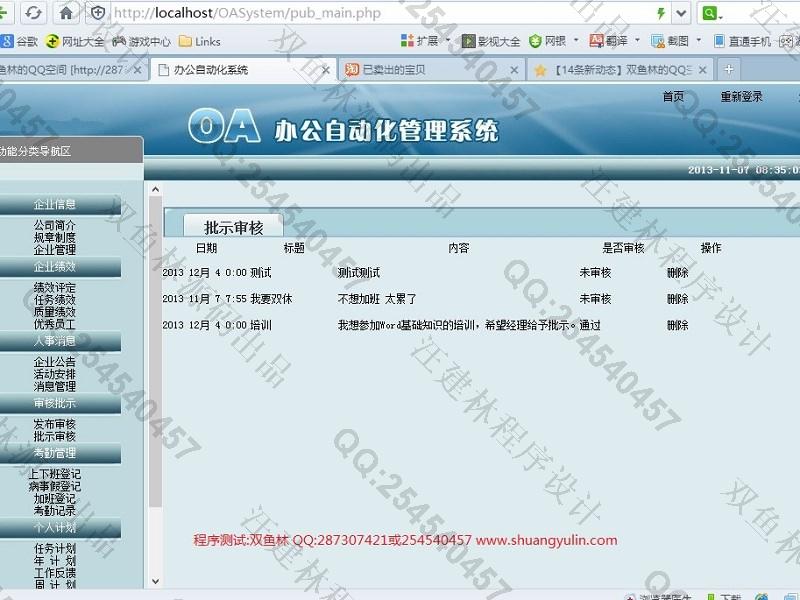Close the 14条新动态 tab
Screen dimensions: 800x600
coord(703,70)
